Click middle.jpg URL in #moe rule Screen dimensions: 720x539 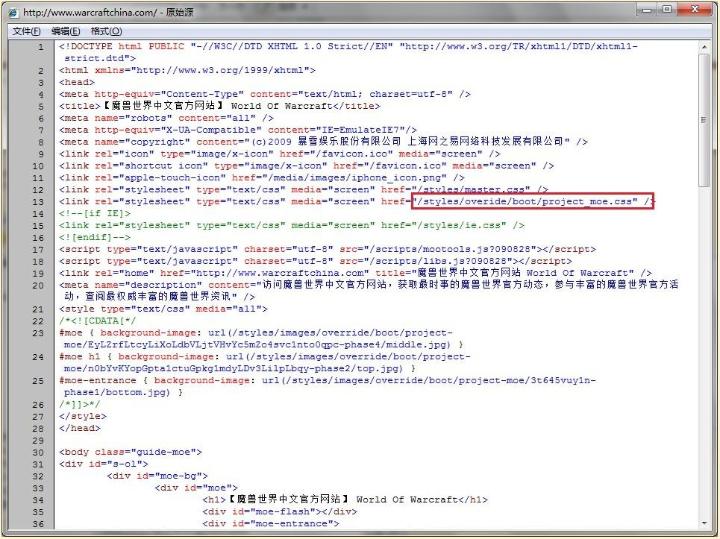tap(261, 339)
